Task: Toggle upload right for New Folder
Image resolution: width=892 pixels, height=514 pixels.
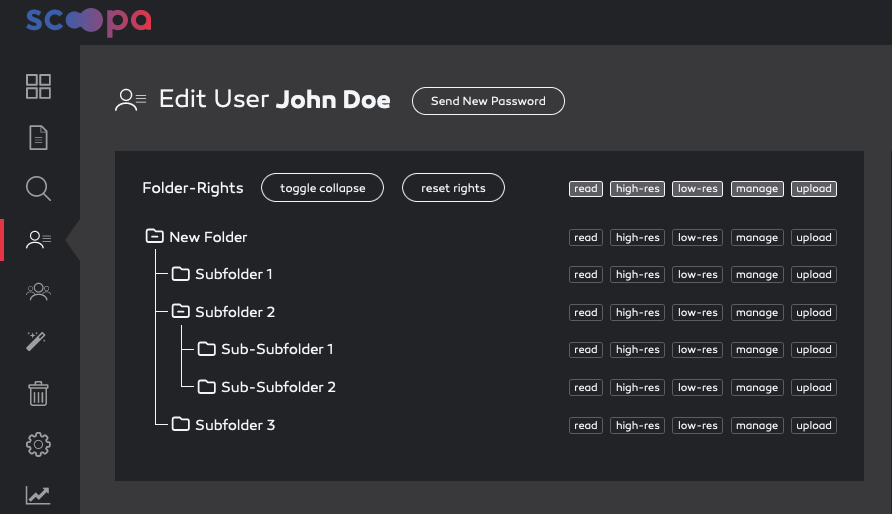Action: 813,238
